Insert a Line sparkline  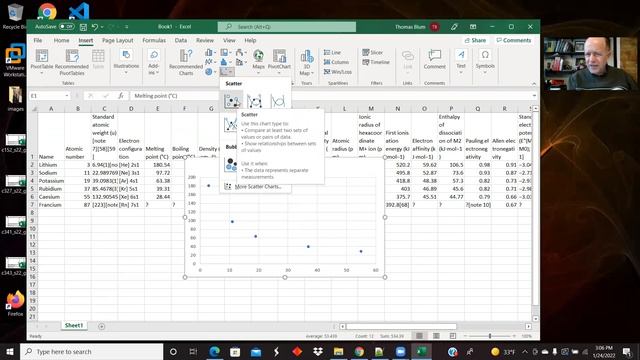pyautogui.click(x=332, y=53)
